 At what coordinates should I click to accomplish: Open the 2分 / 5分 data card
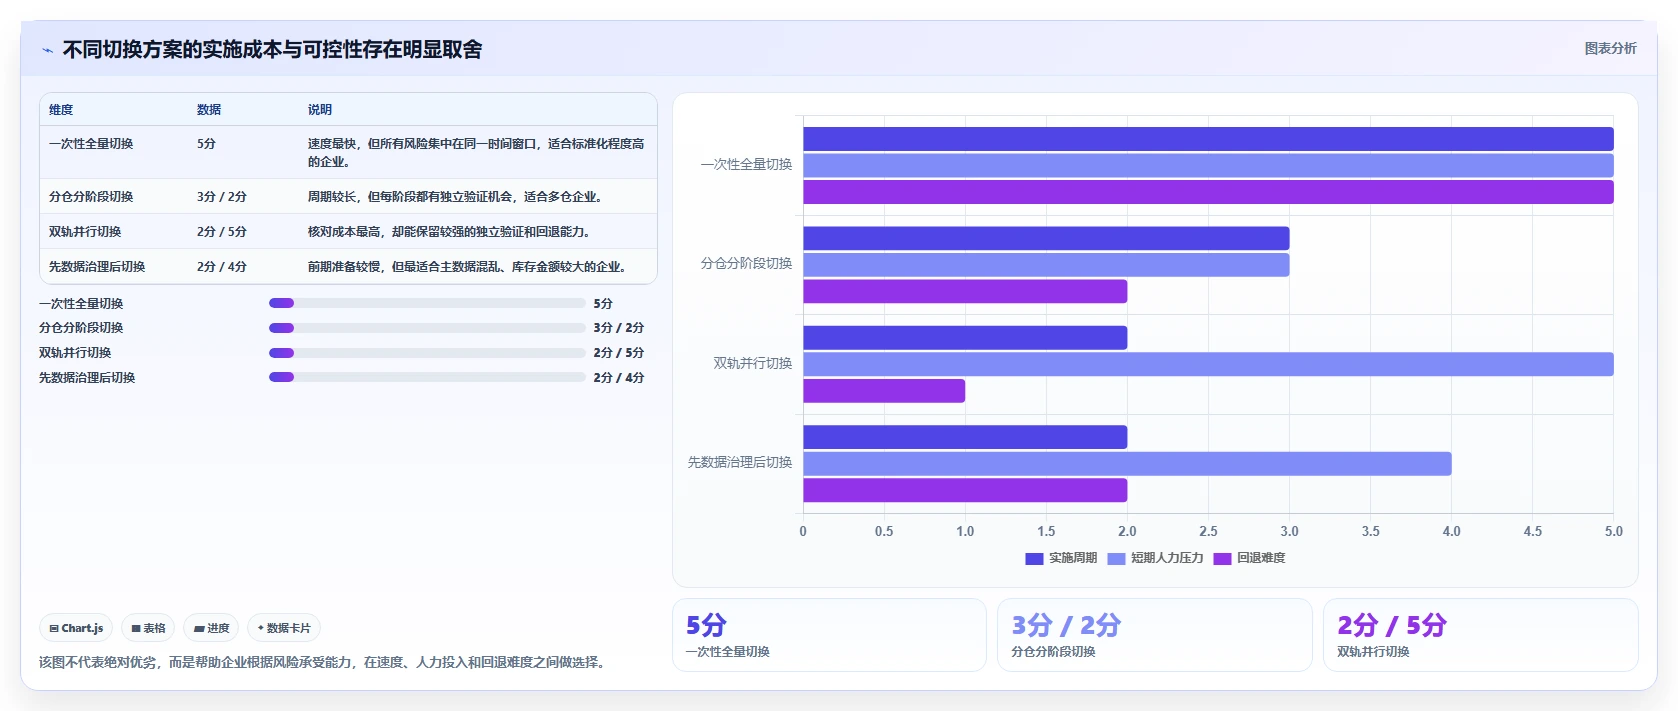1481,635
